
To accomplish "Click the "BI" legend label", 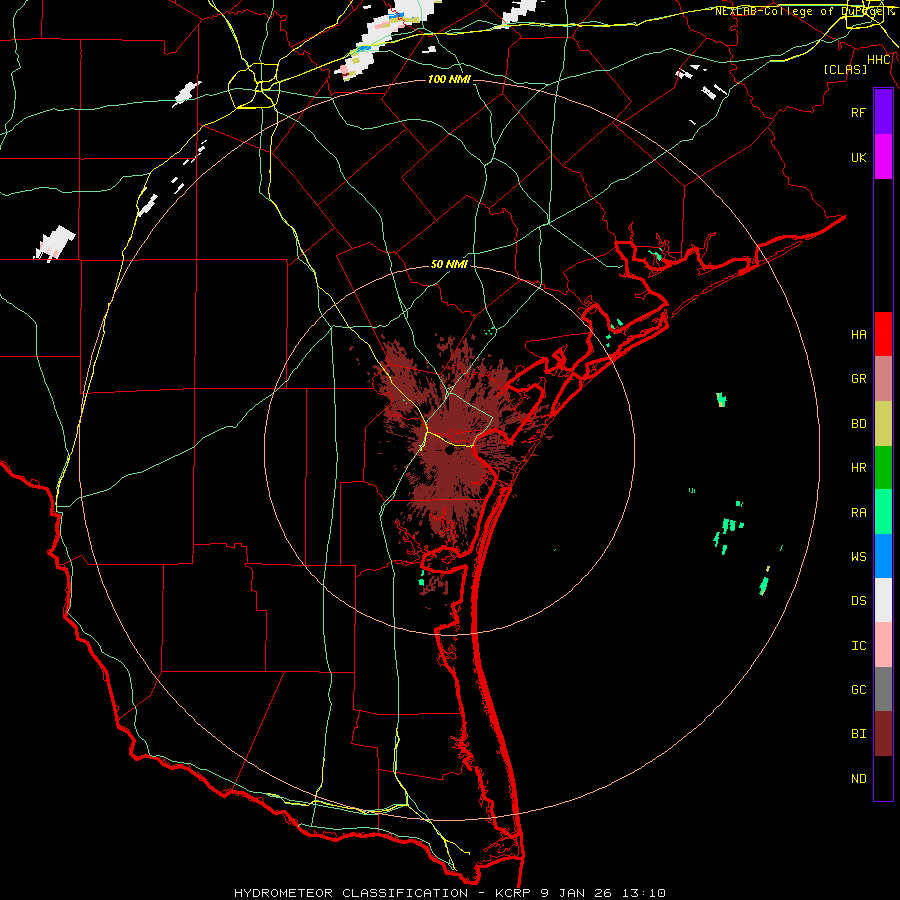I will (858, 734).
